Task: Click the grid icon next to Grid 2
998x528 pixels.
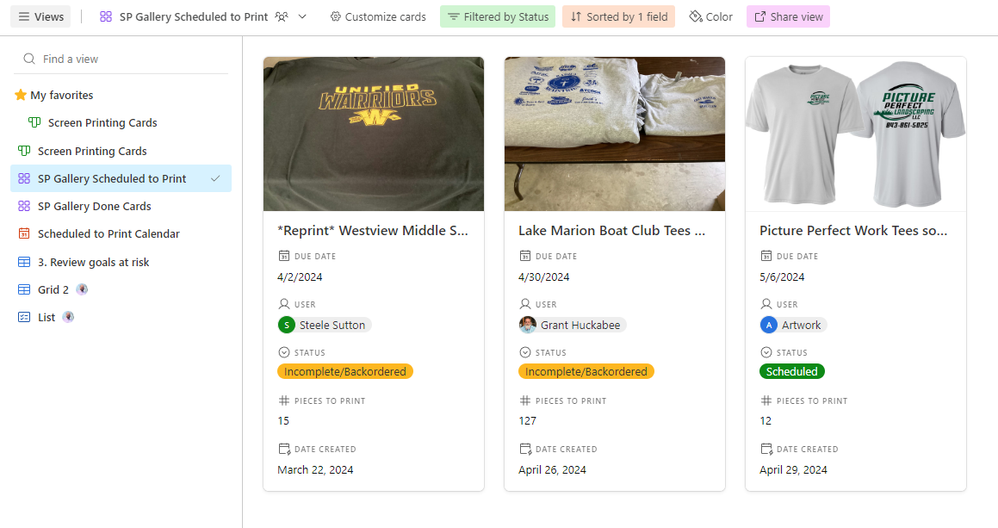Action: click(24, 290)
